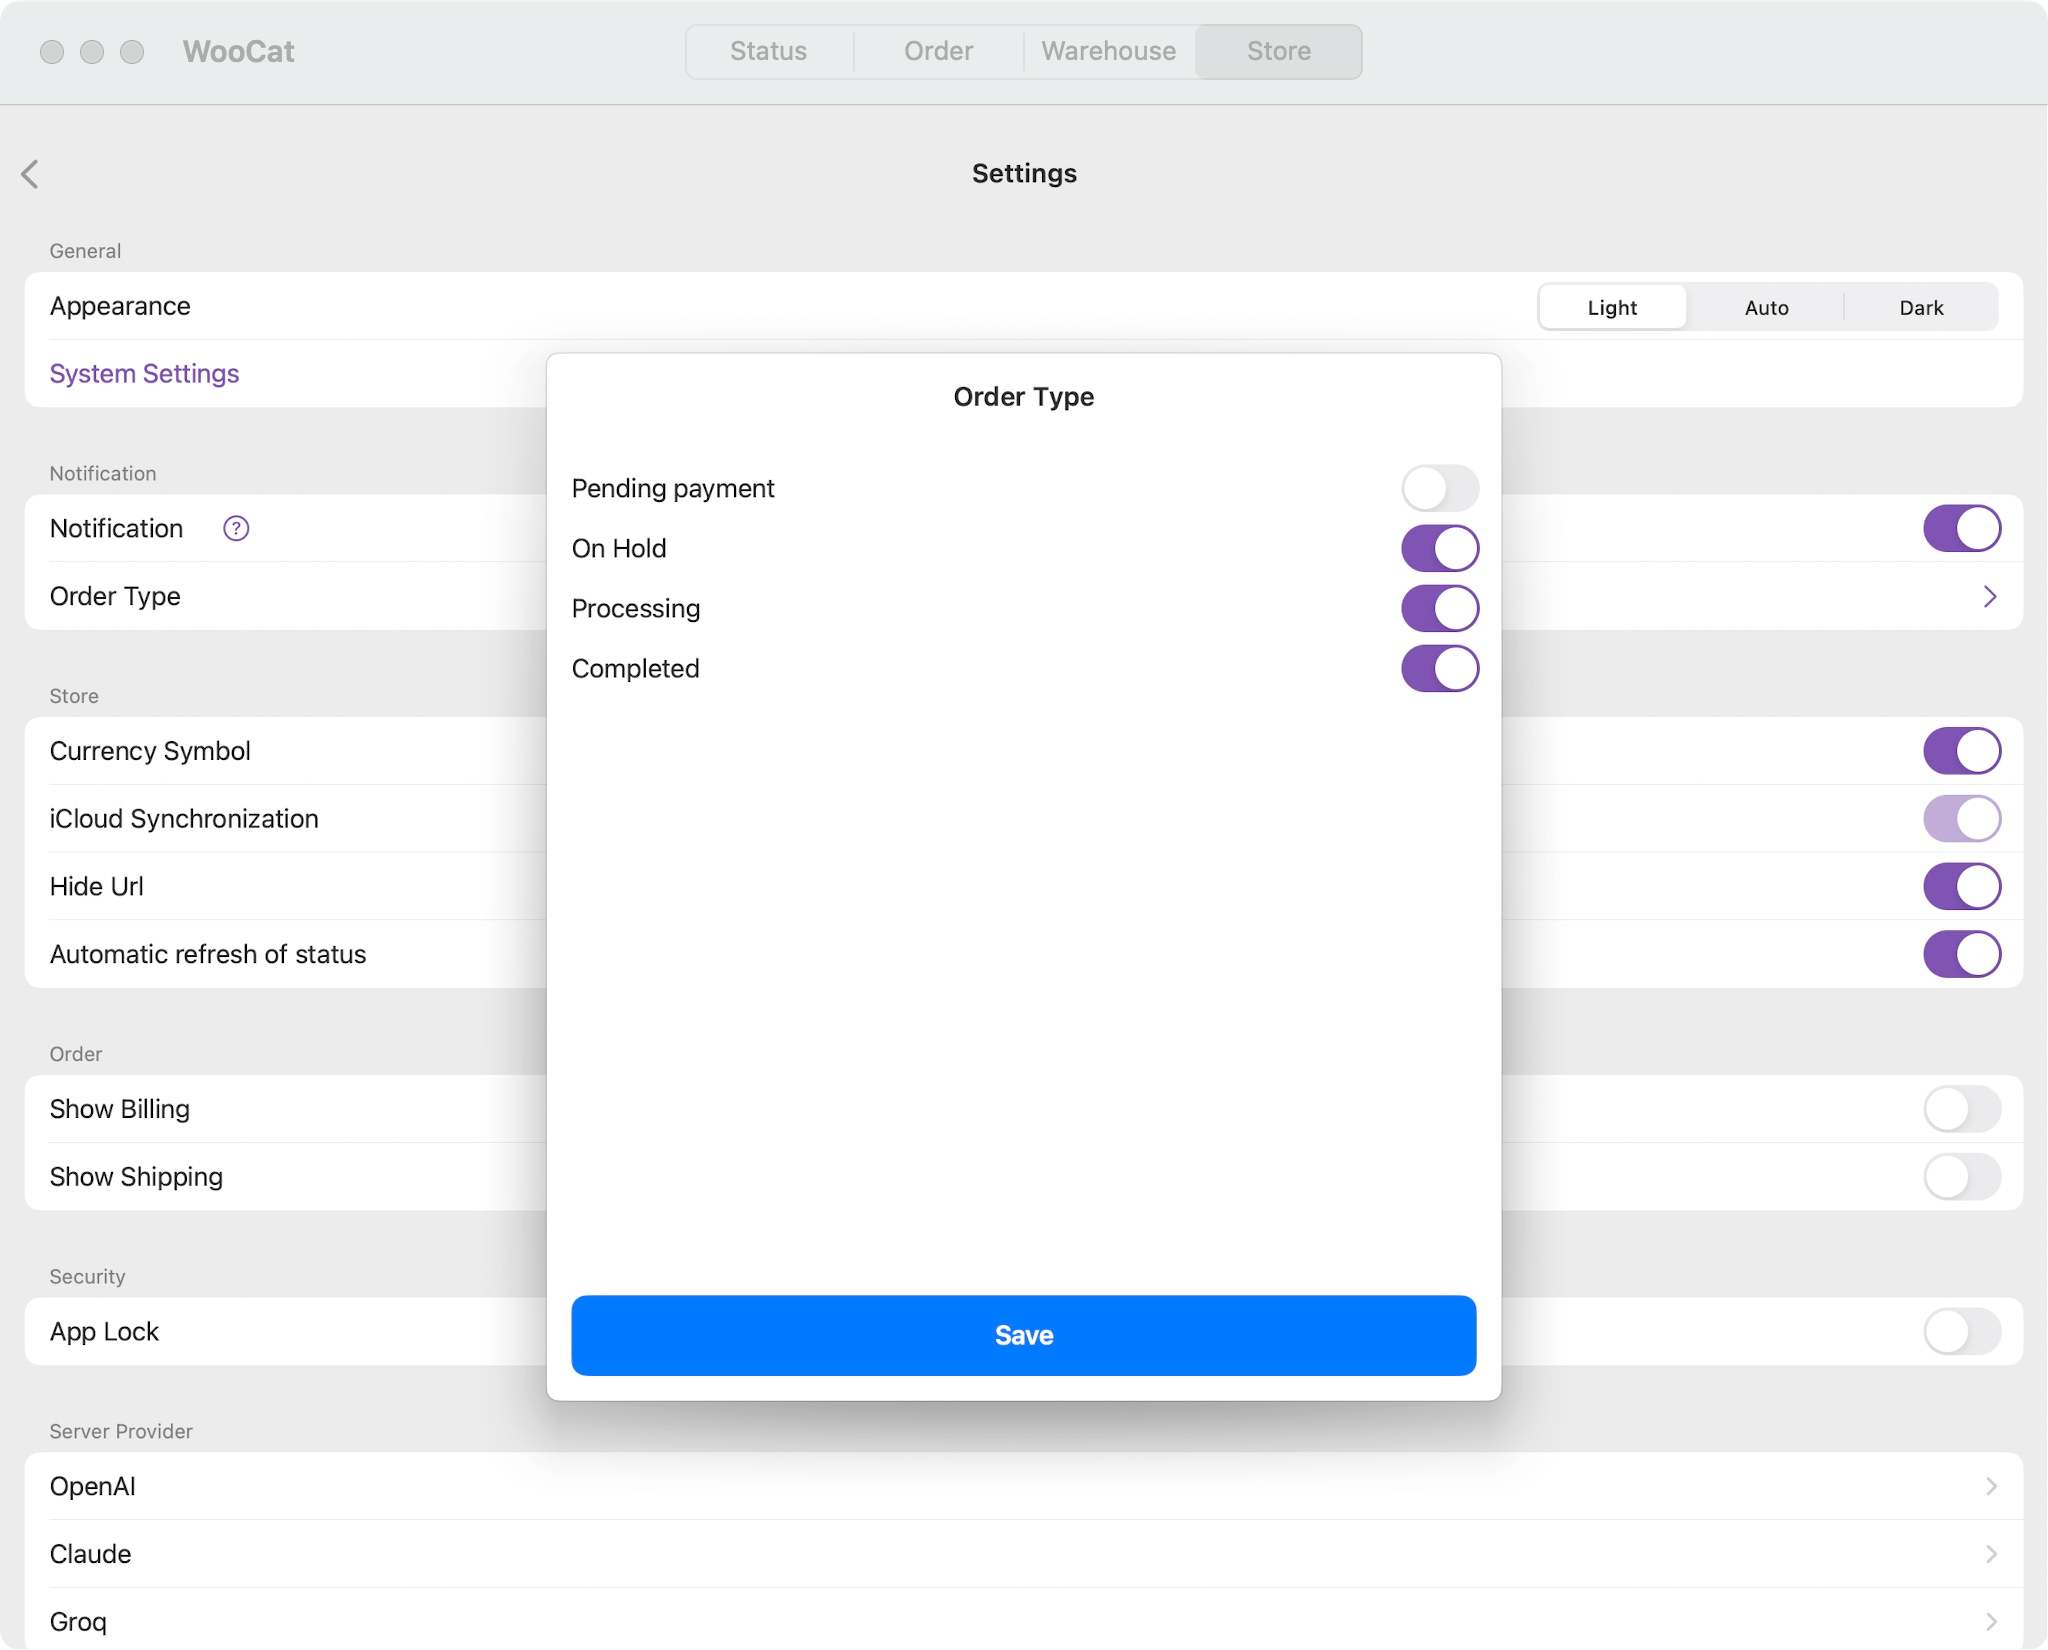
Task: Open System Settings link
Action: [x=144, y=373]
